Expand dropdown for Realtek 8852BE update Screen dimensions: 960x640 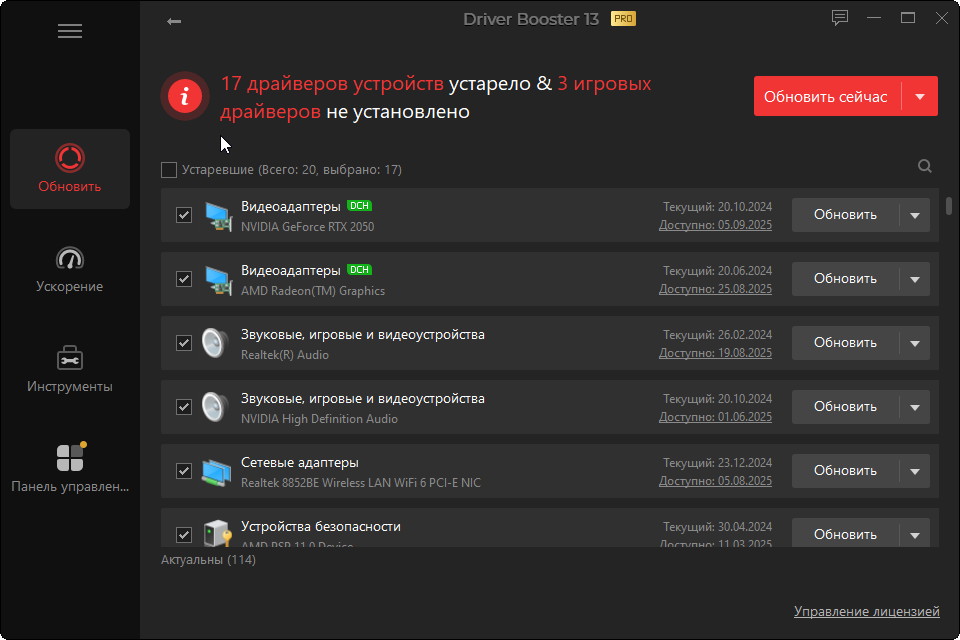(915, 471)
